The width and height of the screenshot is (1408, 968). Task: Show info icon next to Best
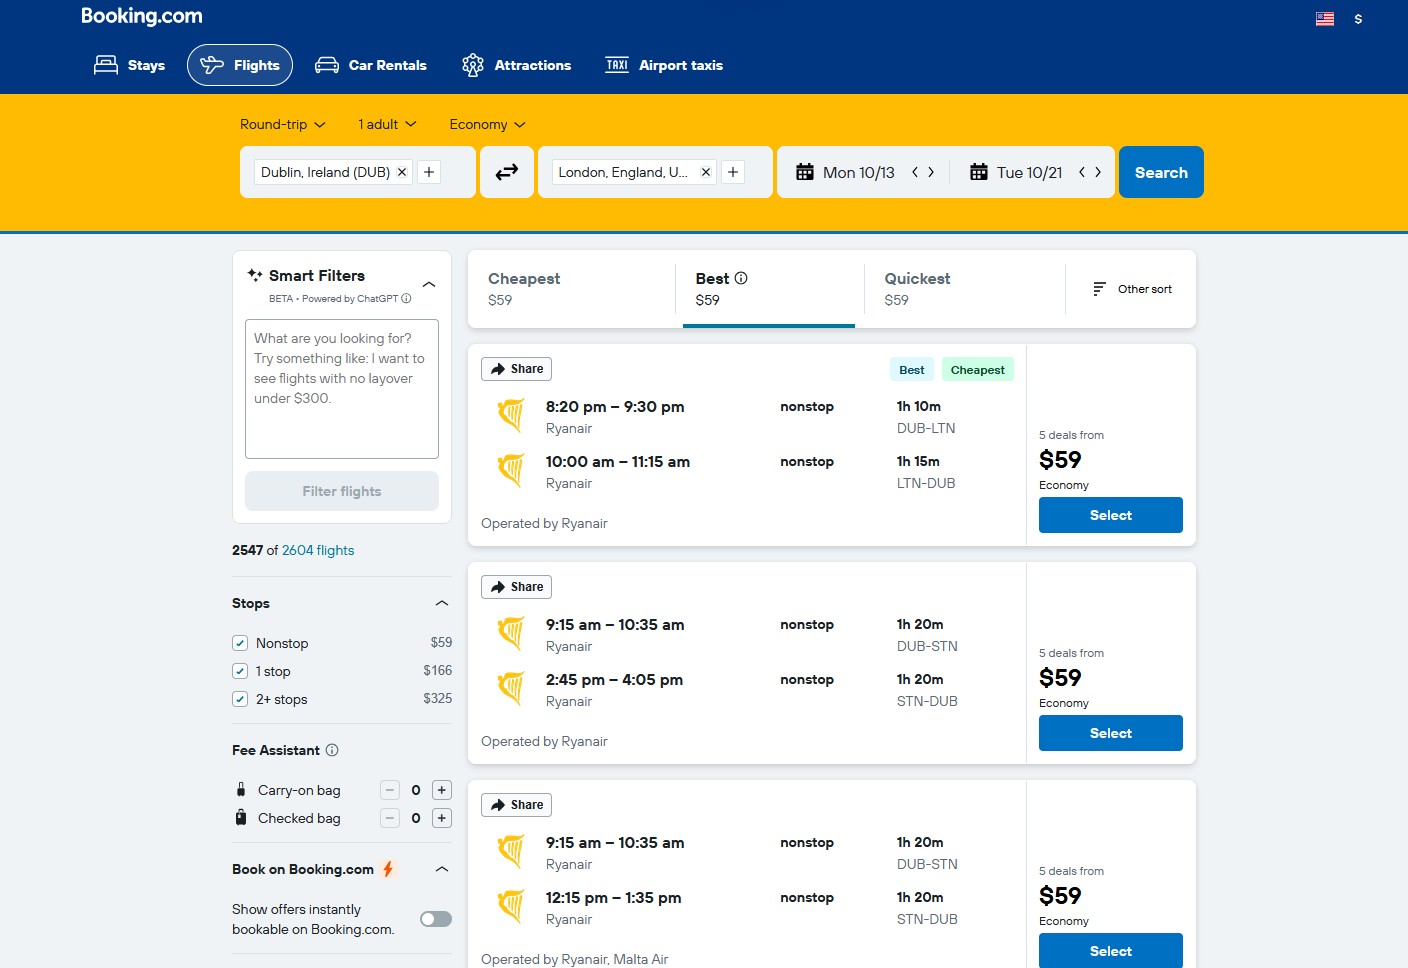[741, 278]
